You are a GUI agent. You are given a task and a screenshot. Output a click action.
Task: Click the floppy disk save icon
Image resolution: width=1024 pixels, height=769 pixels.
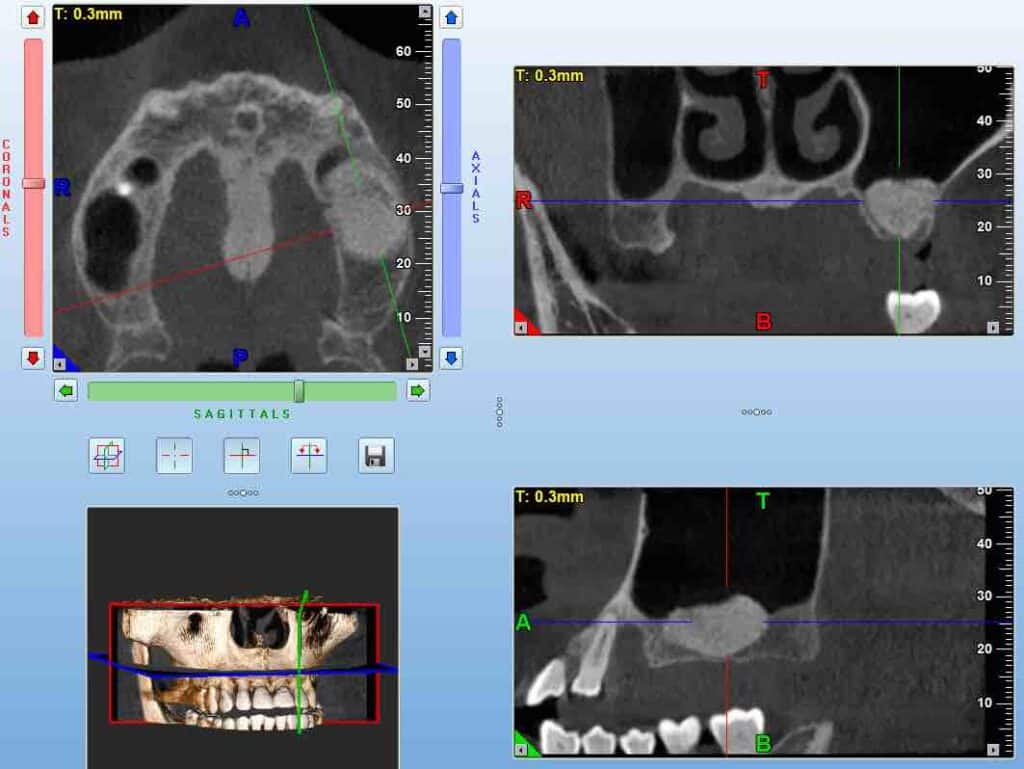coord(377,455)
